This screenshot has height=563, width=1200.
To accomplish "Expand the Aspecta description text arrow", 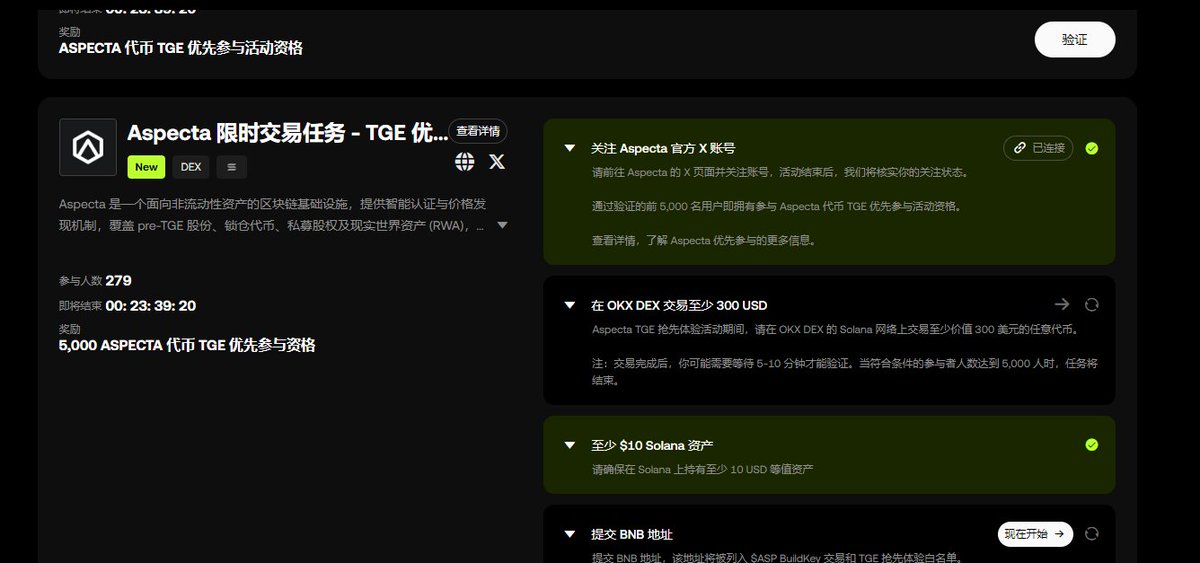I will 503,225.
